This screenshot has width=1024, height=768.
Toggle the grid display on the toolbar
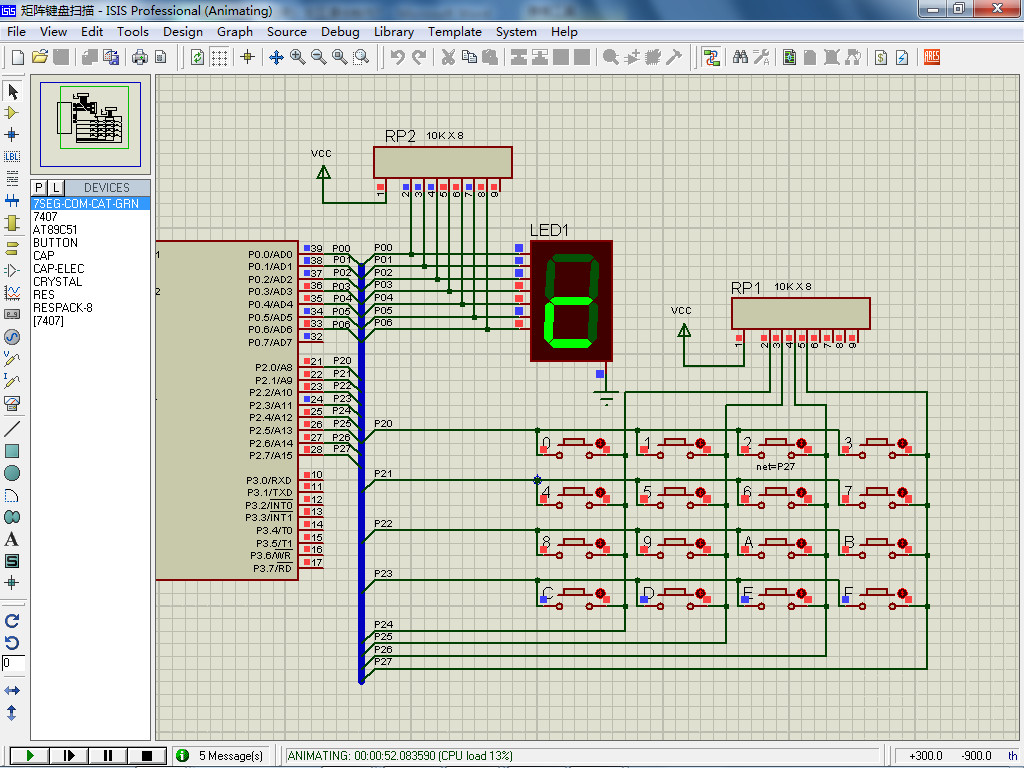[x=219, y=57]
